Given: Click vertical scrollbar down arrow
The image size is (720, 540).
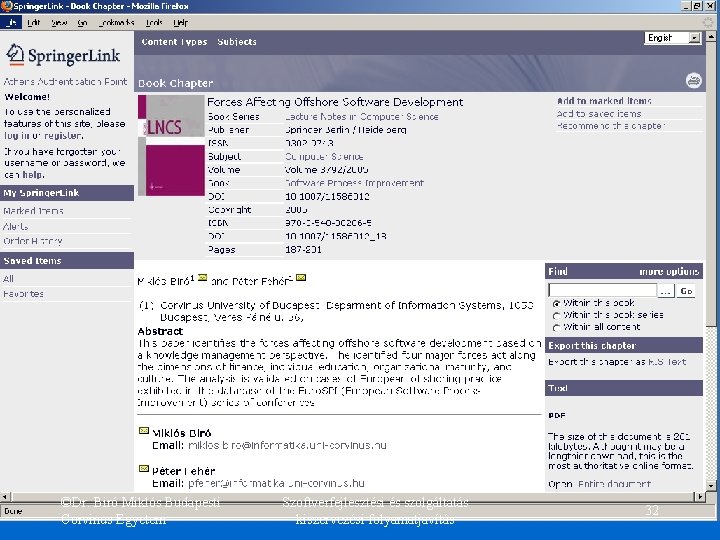Looking at the screenshot, I should pos(711,485).
